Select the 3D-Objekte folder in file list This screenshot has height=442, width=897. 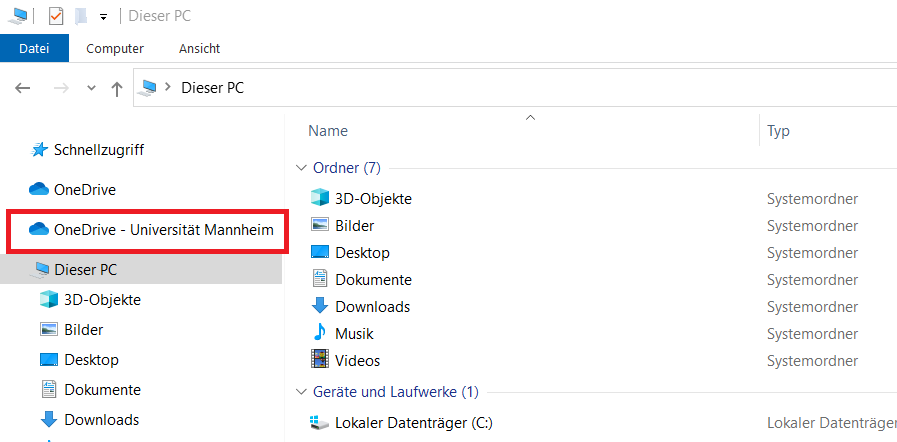(x=373, y=198)
